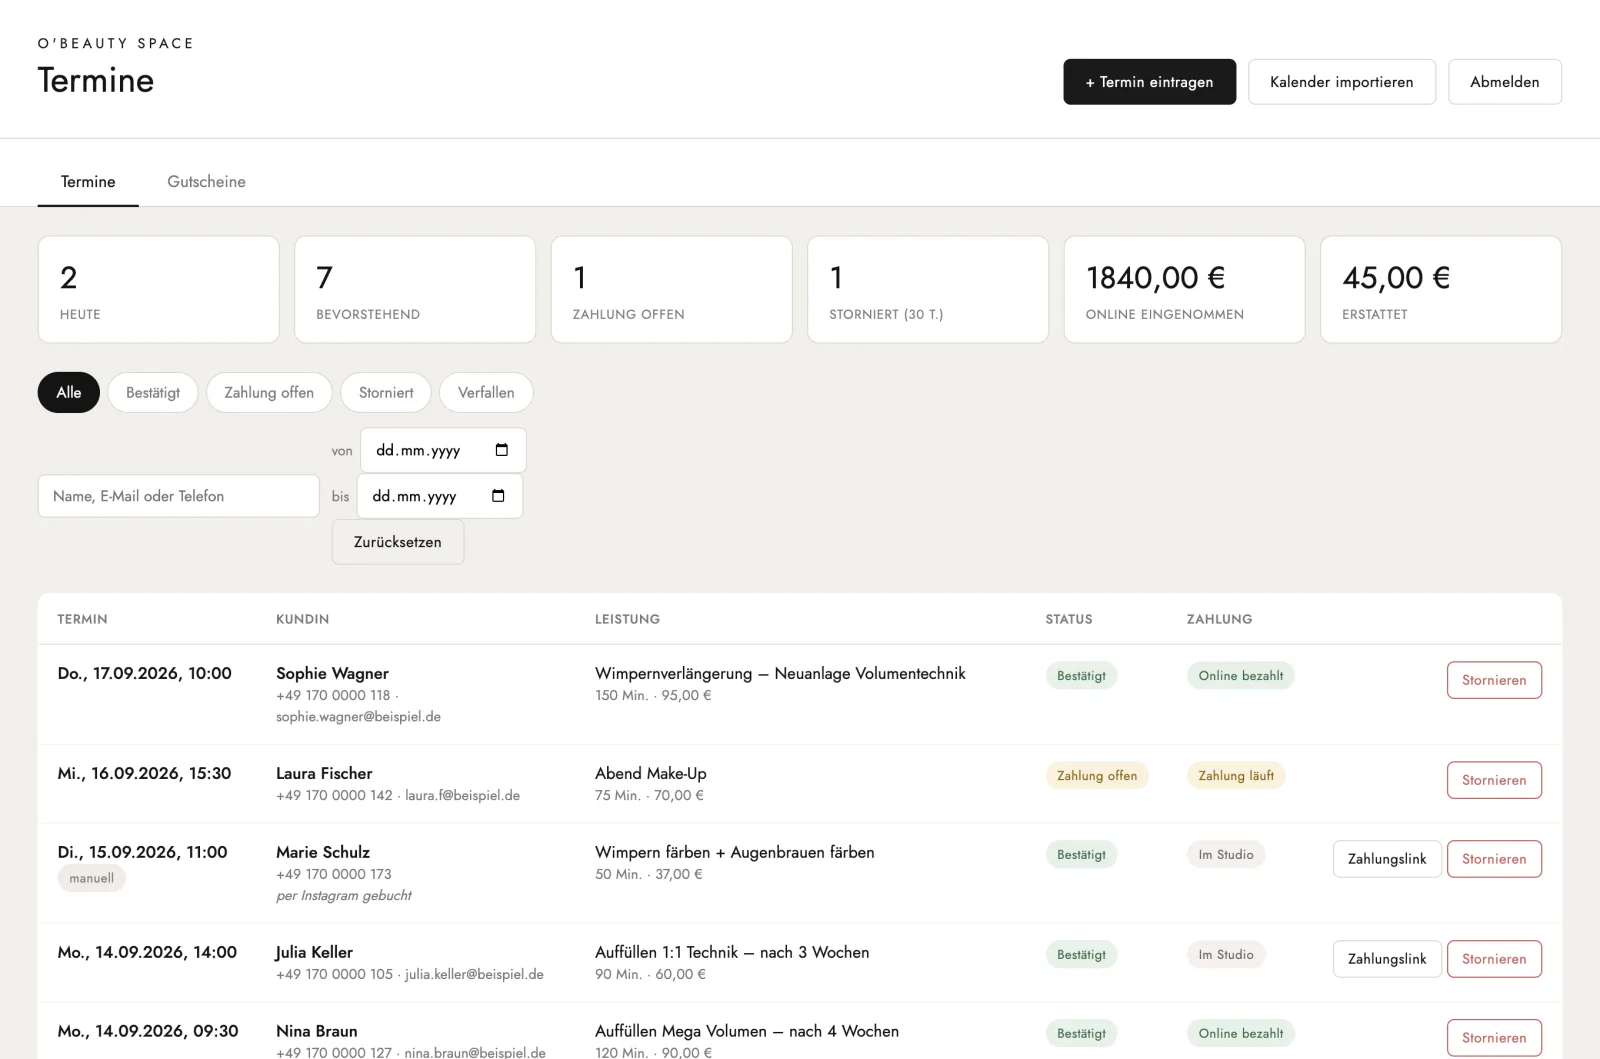Click 'Im Studio' badge in Marie Schulz's row
This screenshot has height=1059, width=1600.
click(x=1226, y=855)
